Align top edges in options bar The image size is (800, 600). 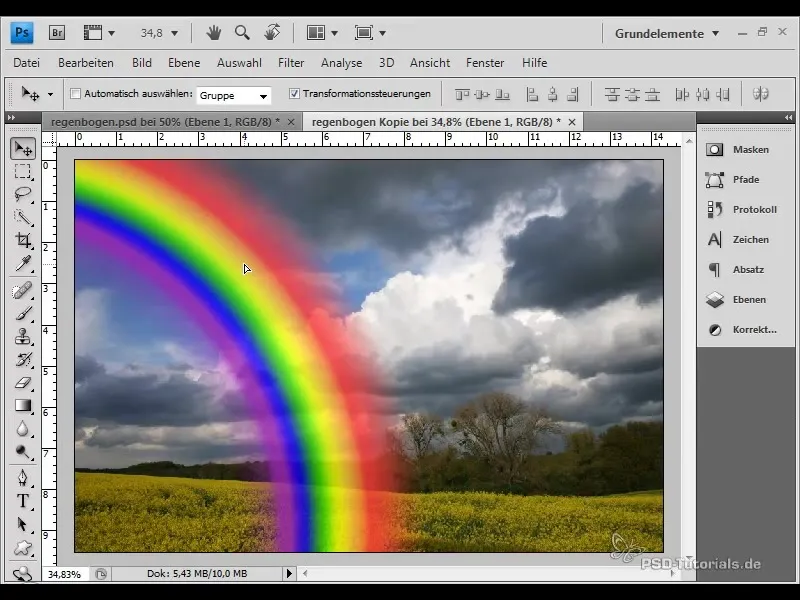462,94
